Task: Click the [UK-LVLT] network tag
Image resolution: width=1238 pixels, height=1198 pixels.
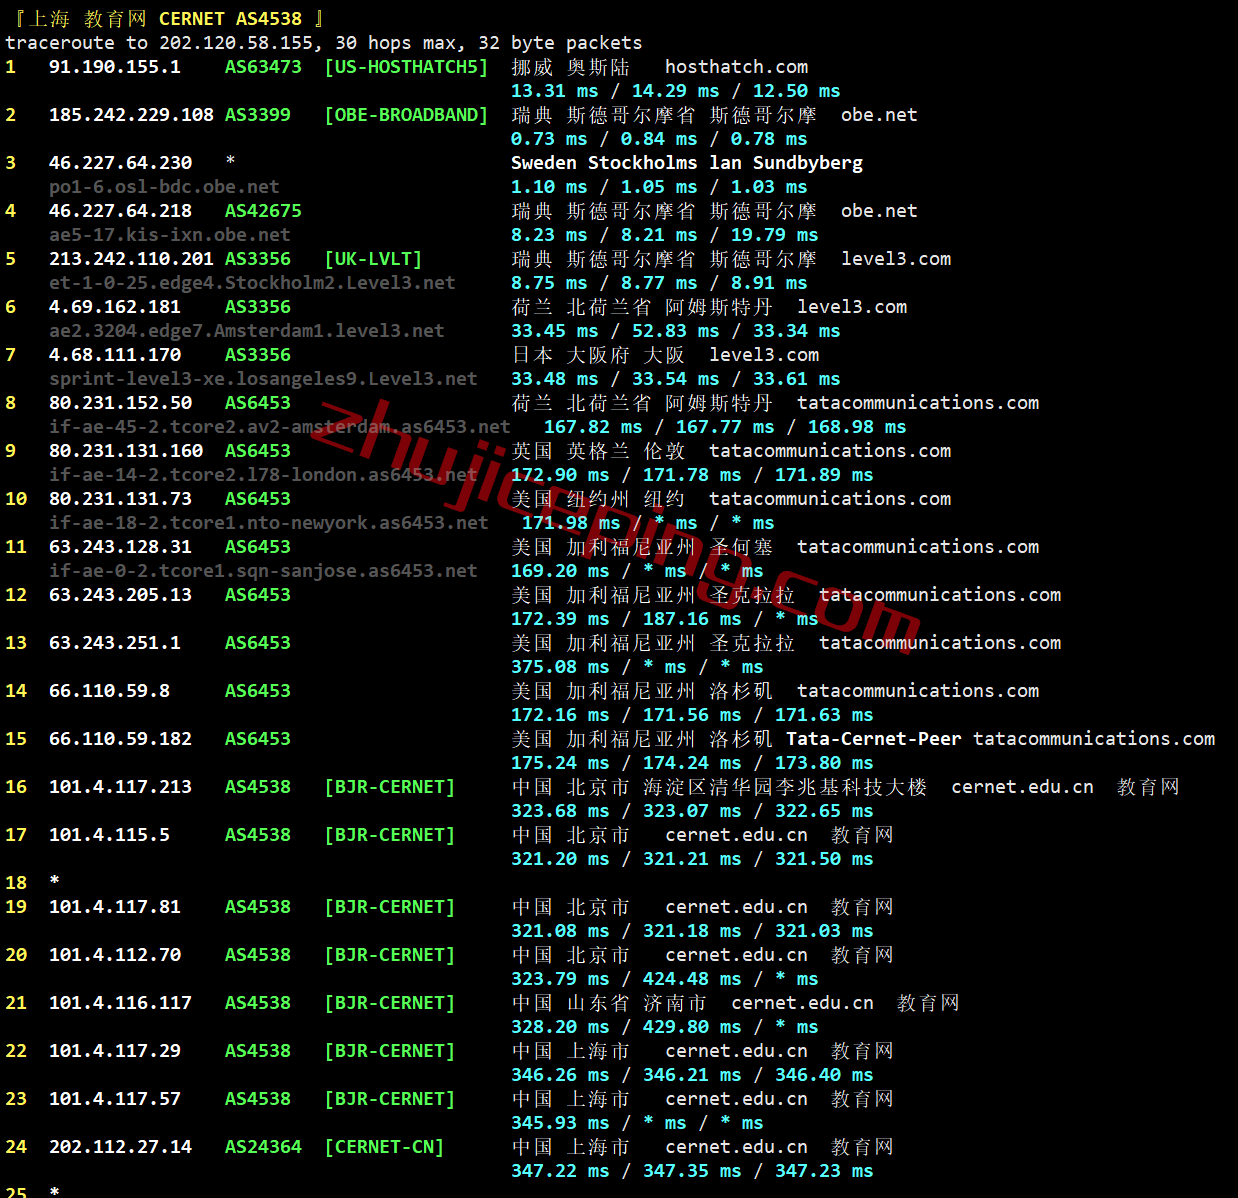Action: 373,259
